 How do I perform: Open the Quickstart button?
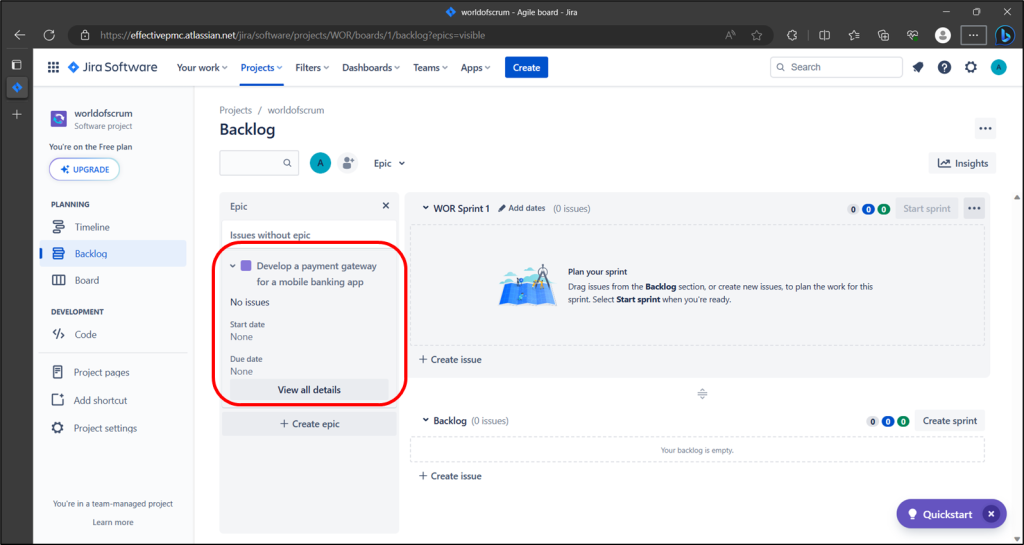(x=940, y=514)
